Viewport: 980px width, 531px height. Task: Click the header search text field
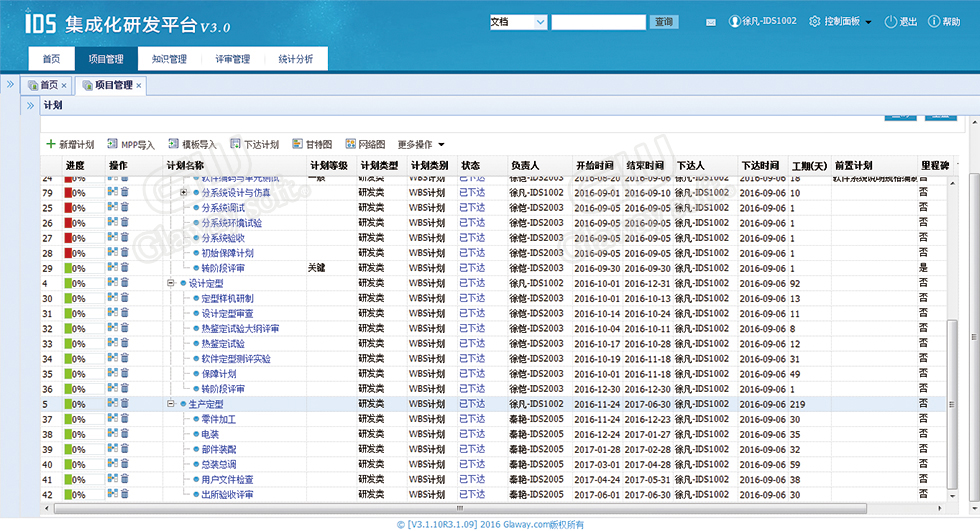pos(598,22)
